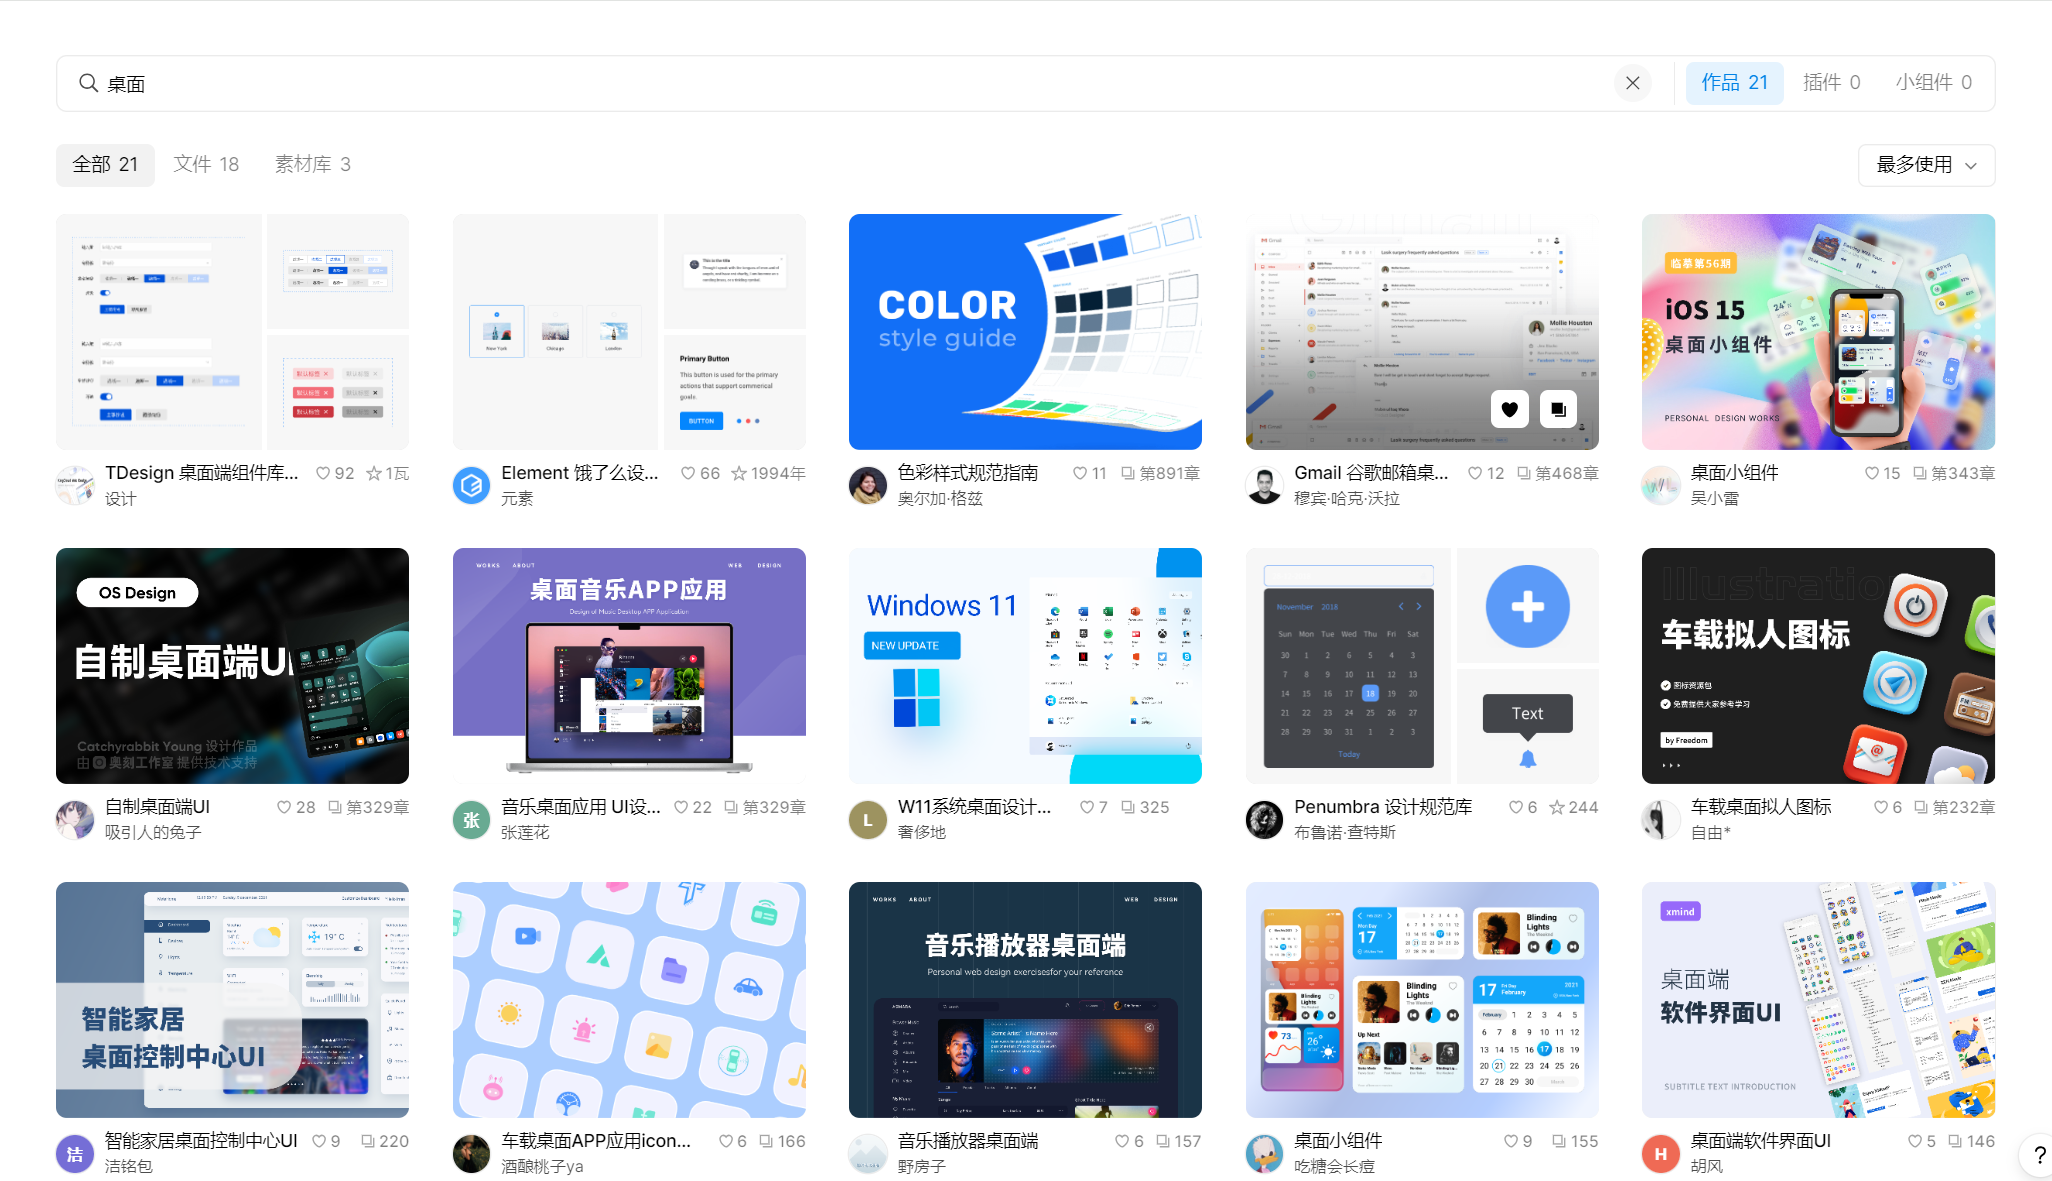Click search bar to edit query
This screenshot has height=1181, width=2052.
click(x=857, y=83)
